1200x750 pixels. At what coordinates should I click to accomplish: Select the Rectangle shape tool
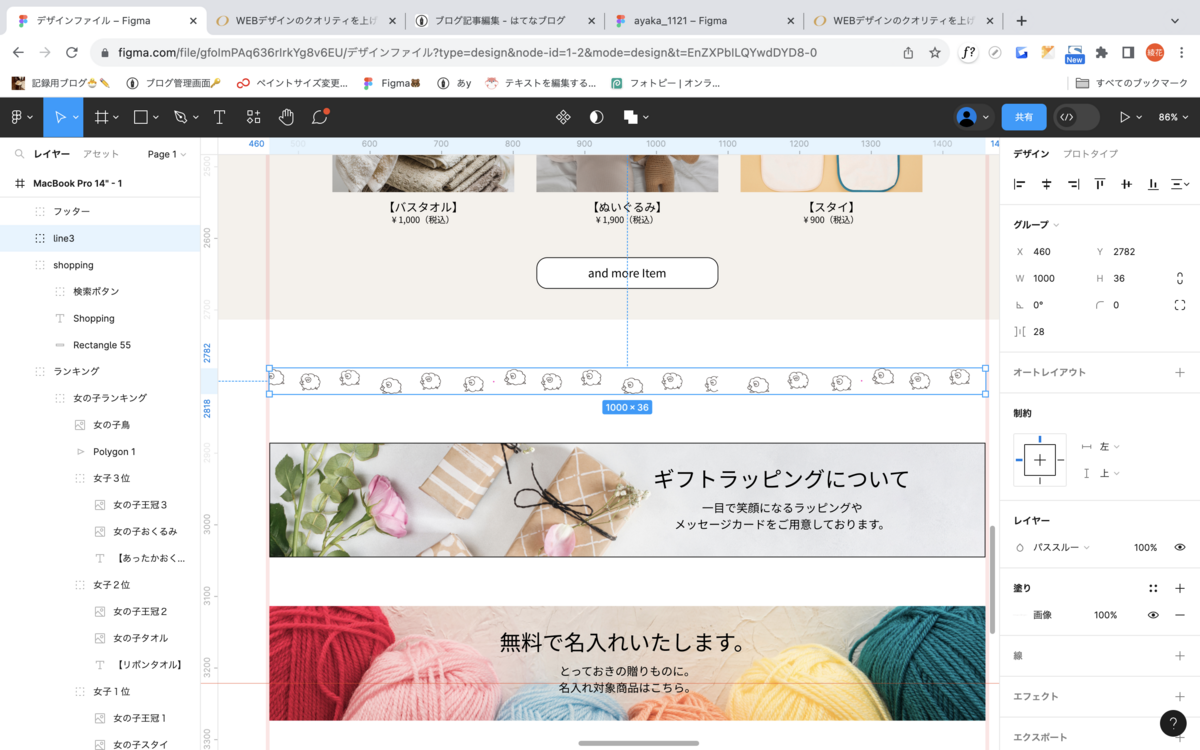[141, 117]
